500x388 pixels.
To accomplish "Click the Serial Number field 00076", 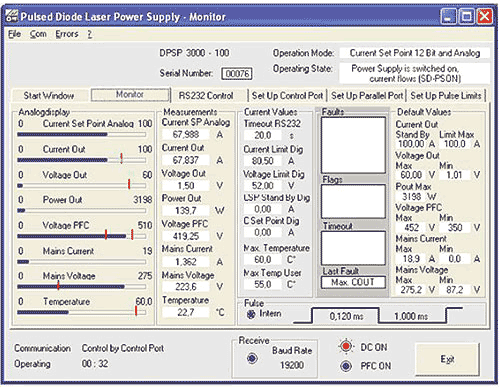I will (x=237, y=73).
